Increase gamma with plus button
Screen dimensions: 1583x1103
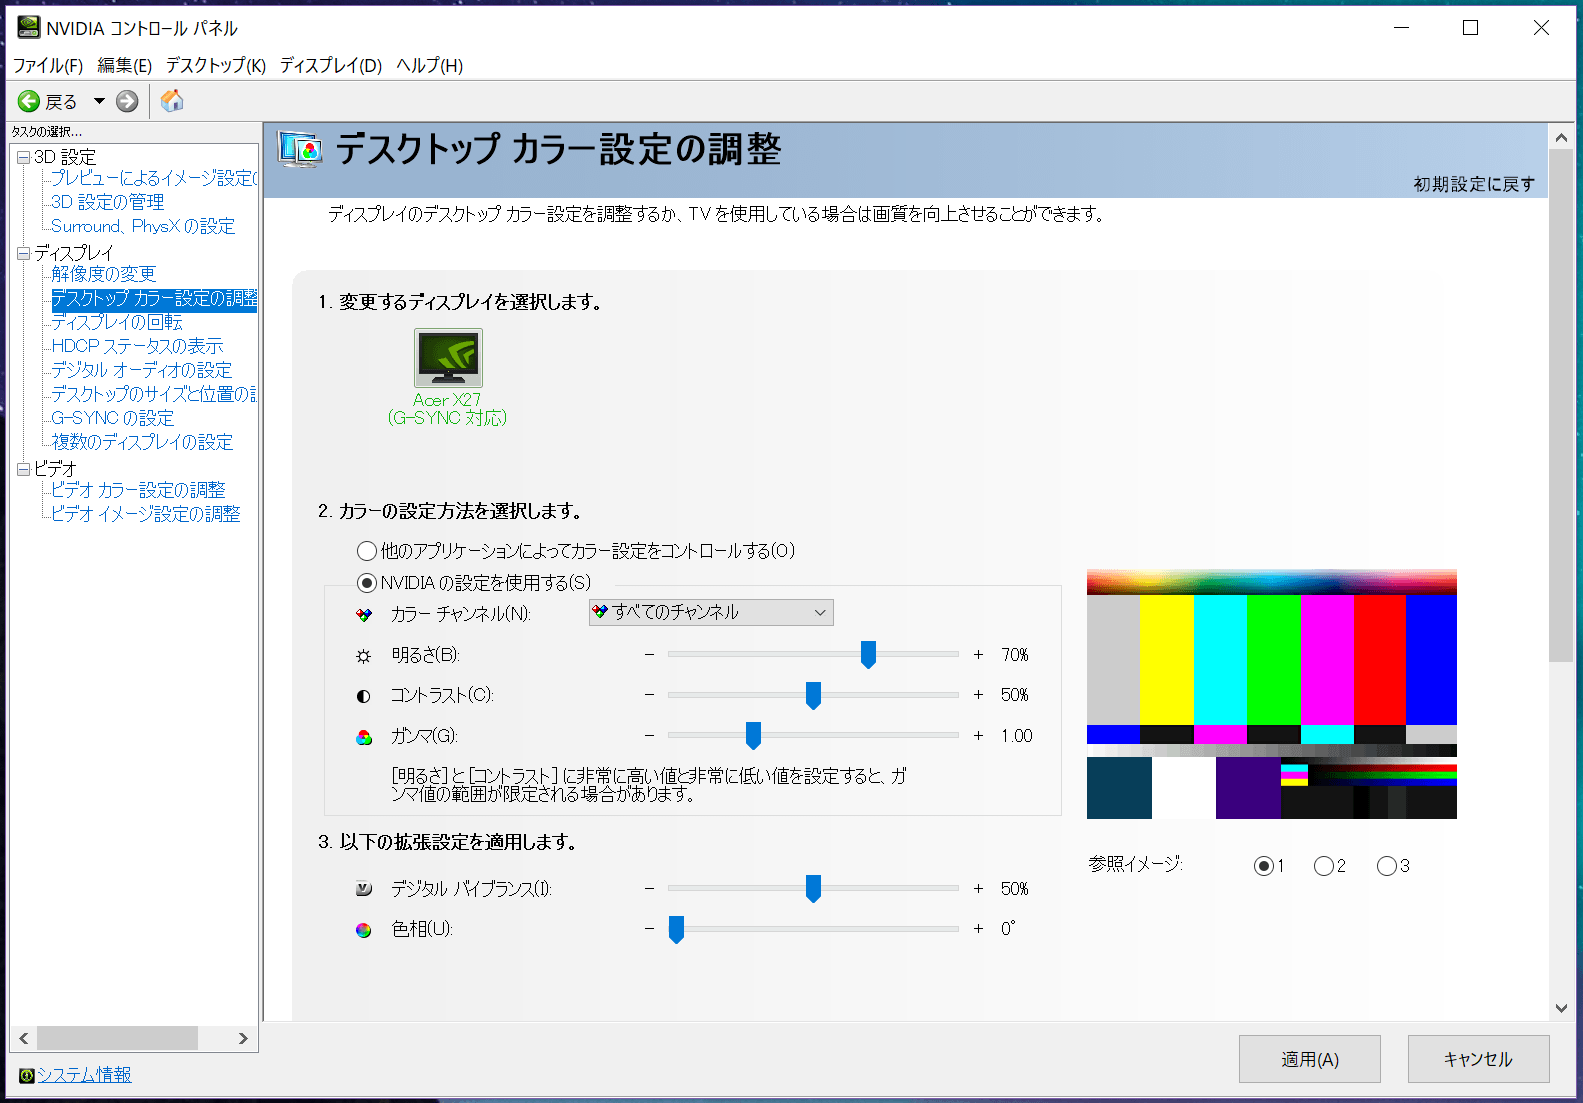978,735
